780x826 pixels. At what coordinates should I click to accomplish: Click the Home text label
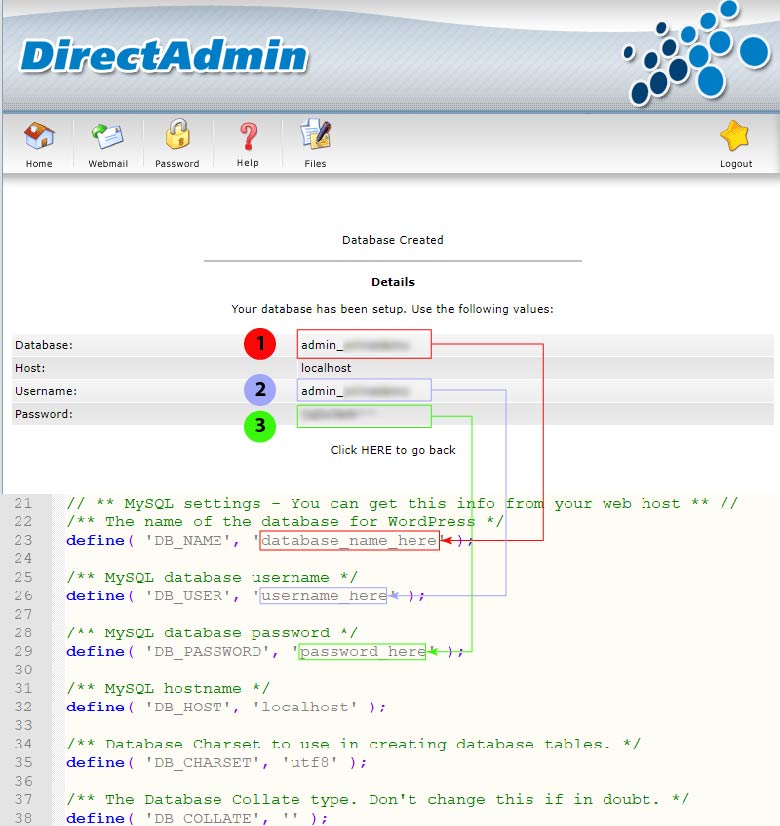click(39, 164)
